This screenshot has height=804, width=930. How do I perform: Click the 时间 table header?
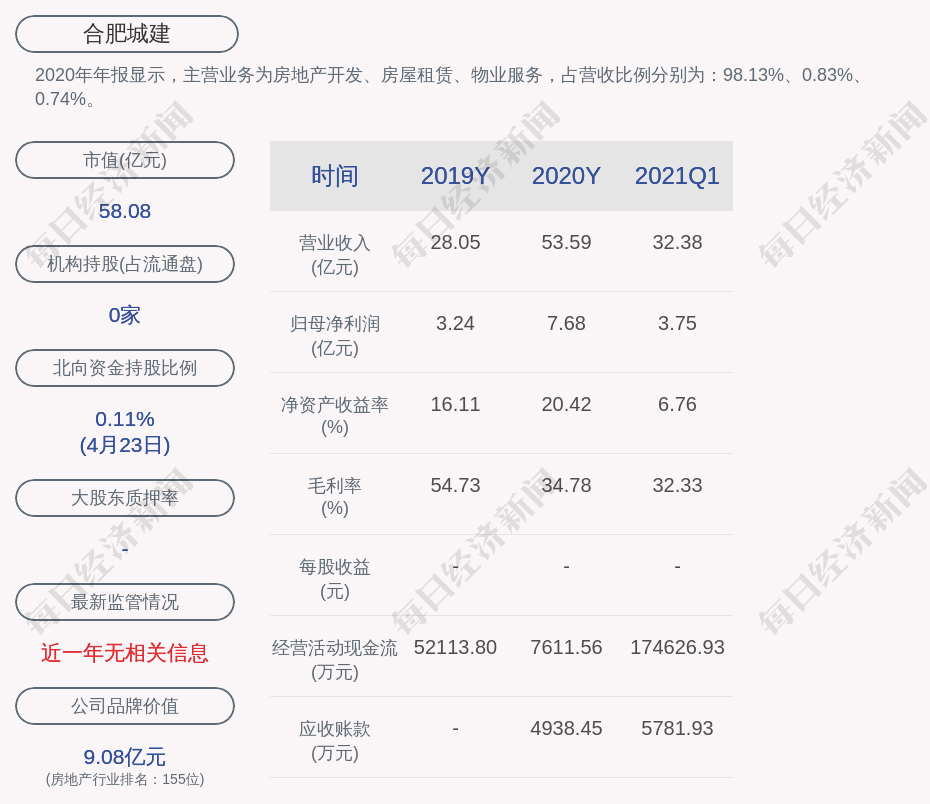coord(335,176)
